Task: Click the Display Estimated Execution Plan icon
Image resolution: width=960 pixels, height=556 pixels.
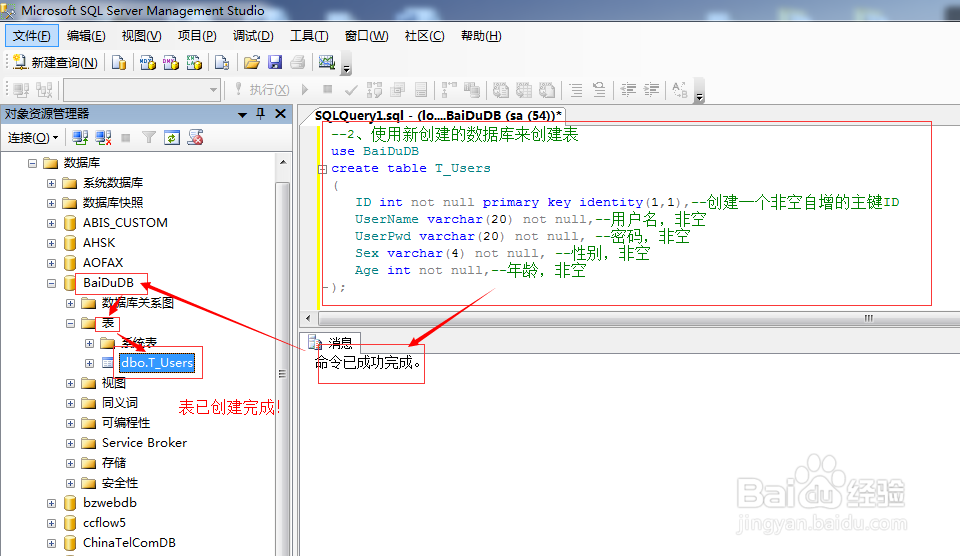Action: [374, 90]
